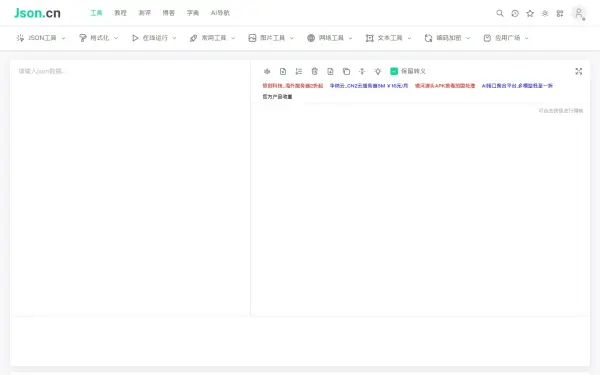This screenshot has width=600, height=375.
Task: Expand the 图片工具 dropdown menu
Action: (271, 38)
